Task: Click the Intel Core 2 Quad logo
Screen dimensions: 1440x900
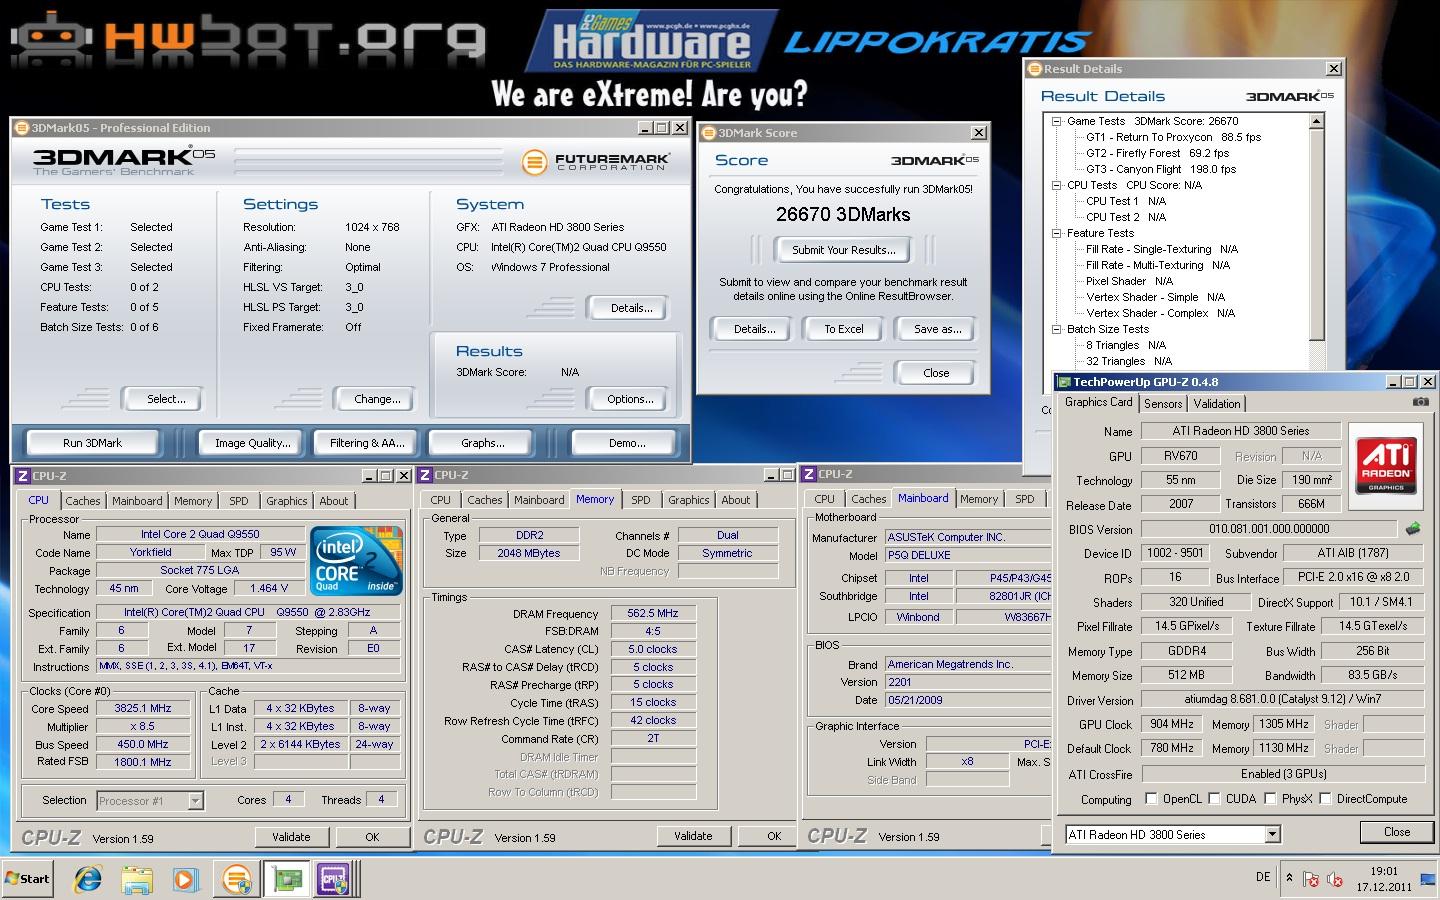Action: (356, 561)
